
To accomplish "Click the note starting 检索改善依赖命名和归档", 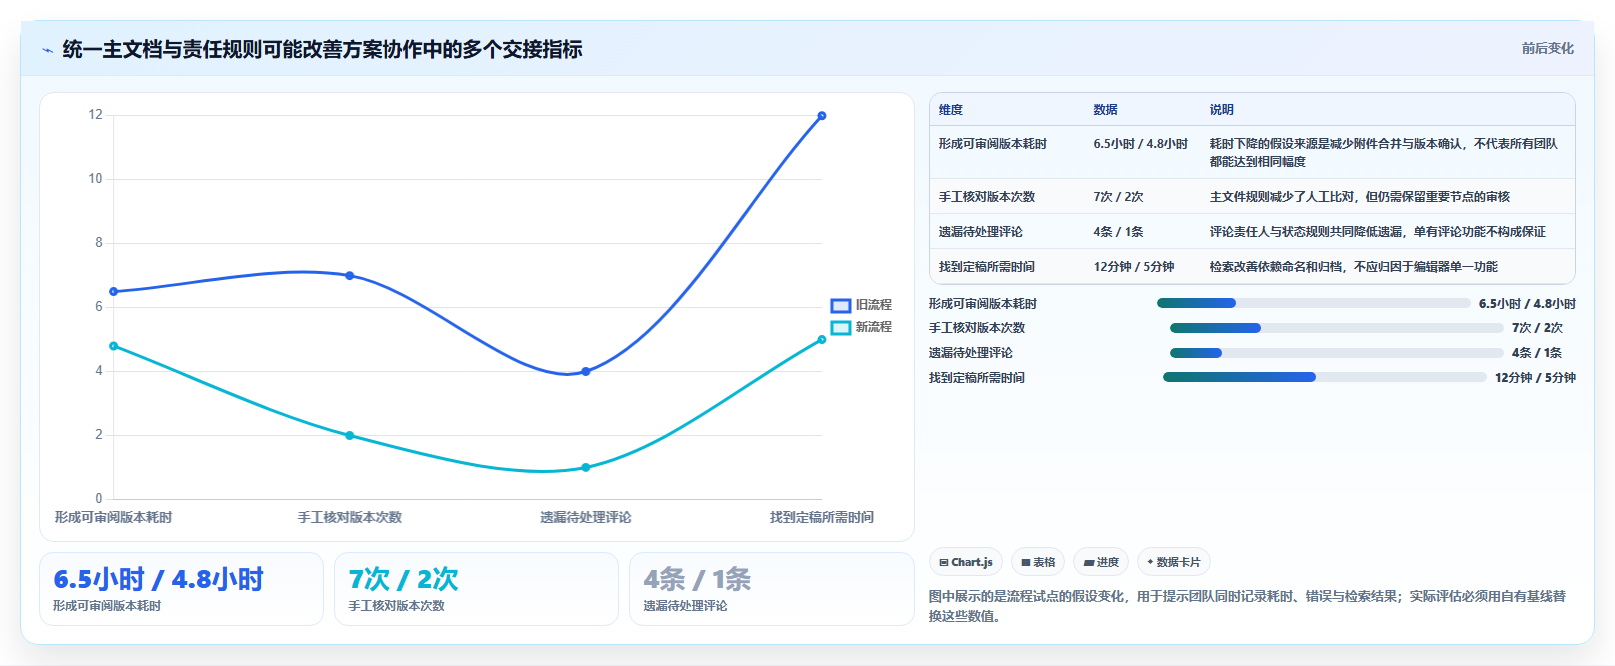I will pos(1354,267).
